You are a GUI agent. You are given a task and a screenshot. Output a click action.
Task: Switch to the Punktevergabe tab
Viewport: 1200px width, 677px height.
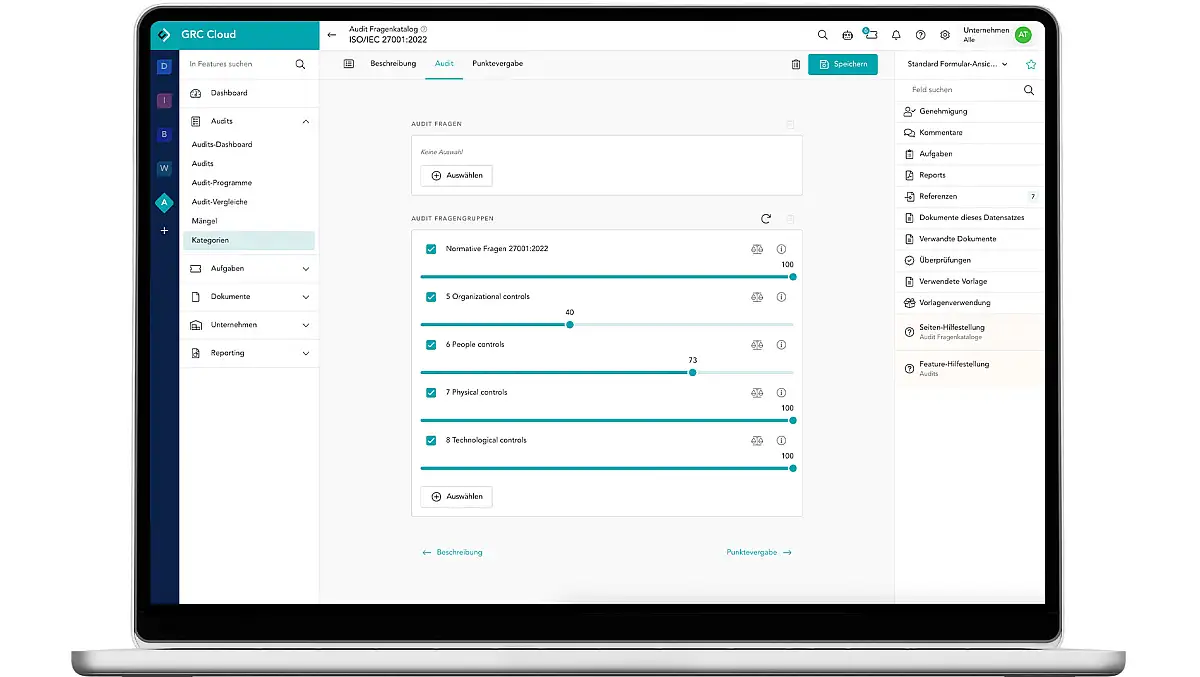(497, 64)
